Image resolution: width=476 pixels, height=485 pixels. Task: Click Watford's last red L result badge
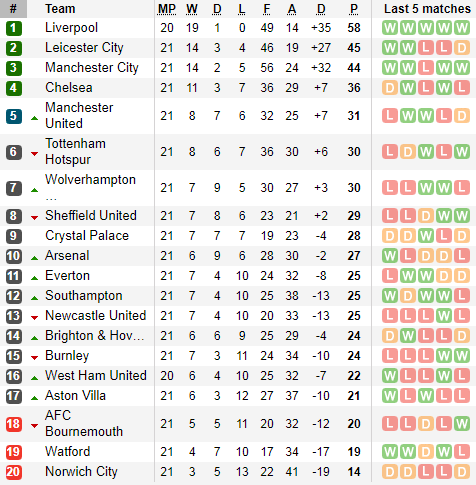pyautogui.click(x=462, y=452)
